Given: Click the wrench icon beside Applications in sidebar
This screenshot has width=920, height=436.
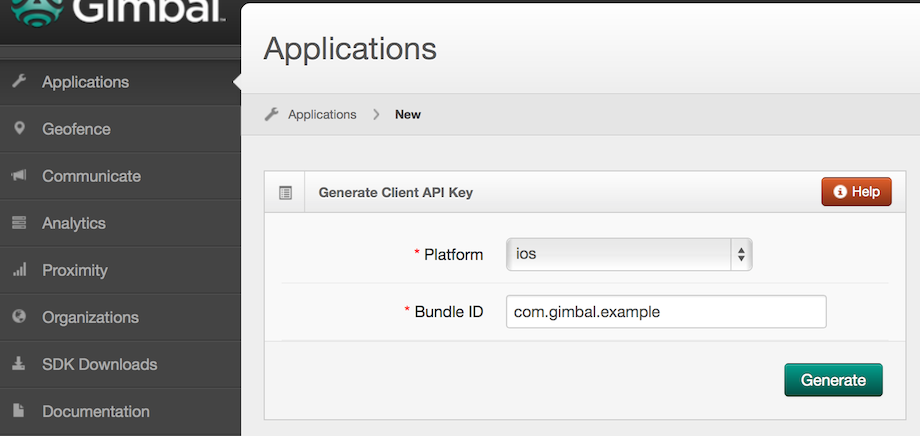Looking at the screenshot, I should tap(19, 81).
